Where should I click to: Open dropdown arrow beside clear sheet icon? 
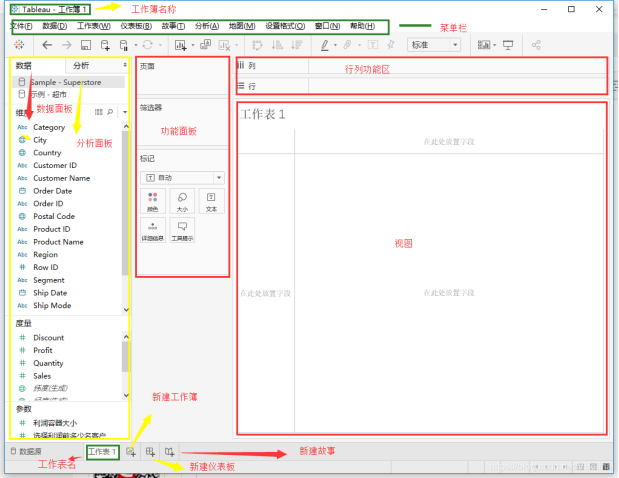(x=236, y=45)
